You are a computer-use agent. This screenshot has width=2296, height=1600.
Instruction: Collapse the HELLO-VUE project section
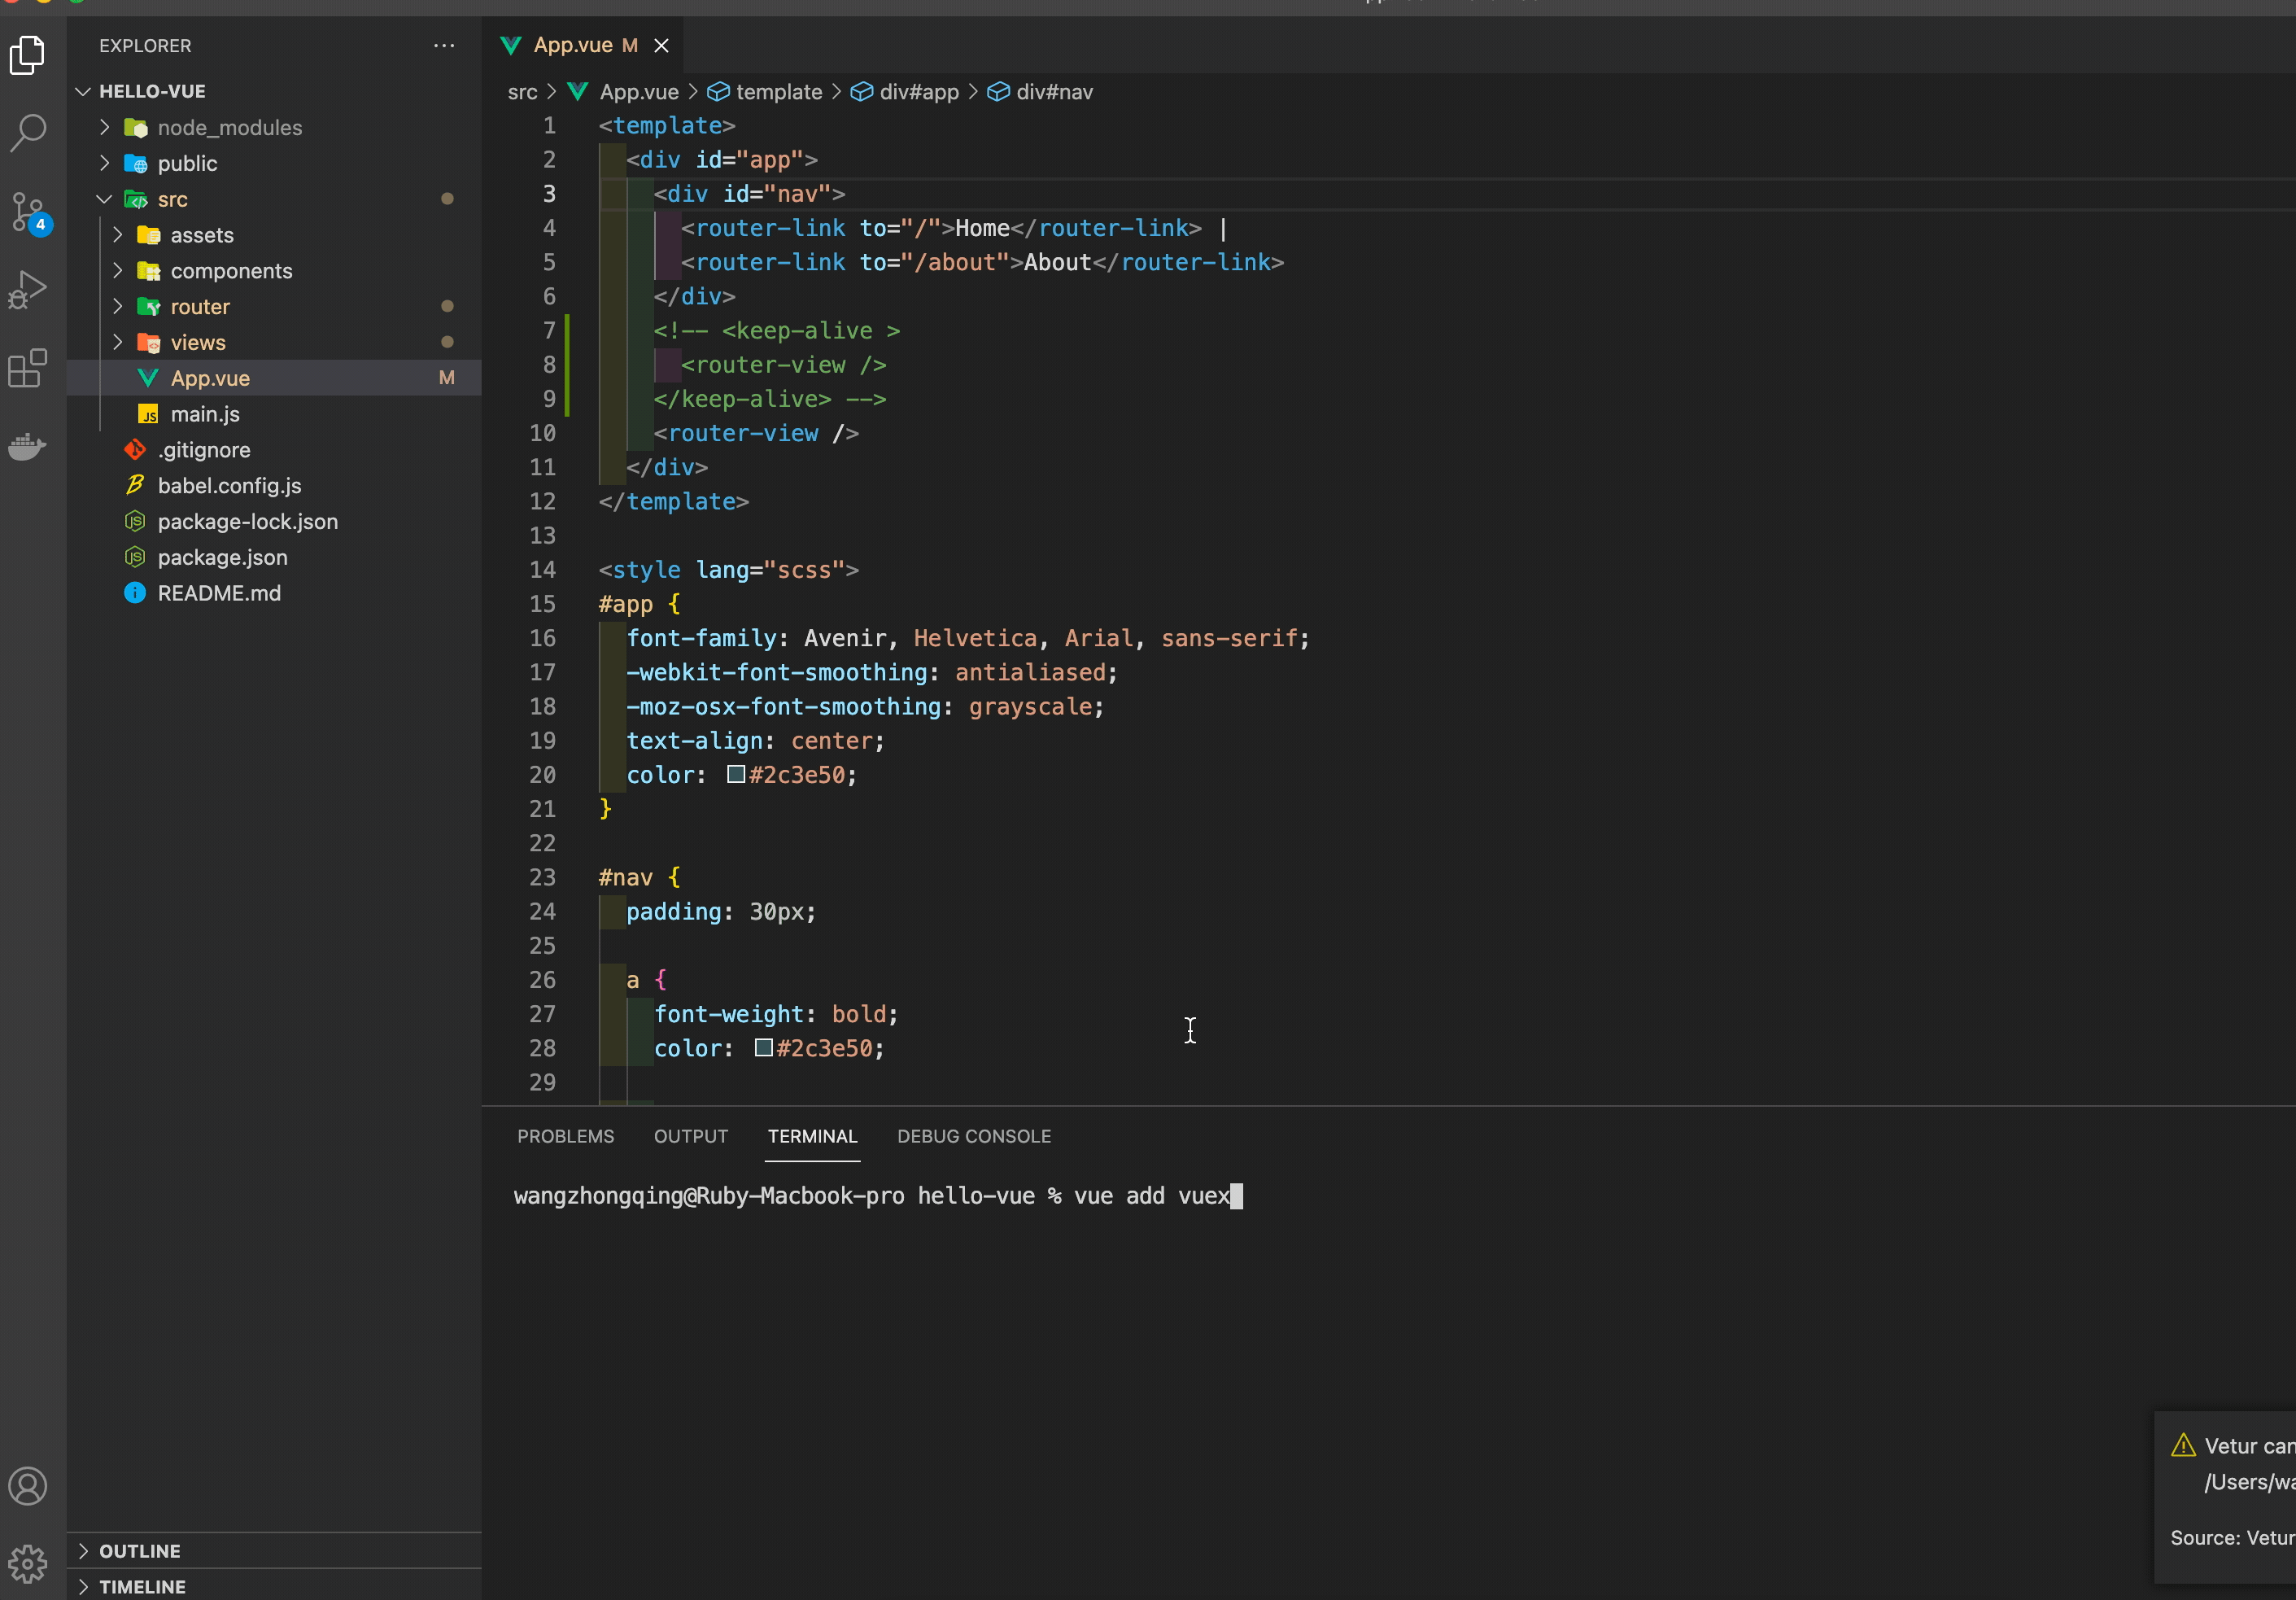83,91
